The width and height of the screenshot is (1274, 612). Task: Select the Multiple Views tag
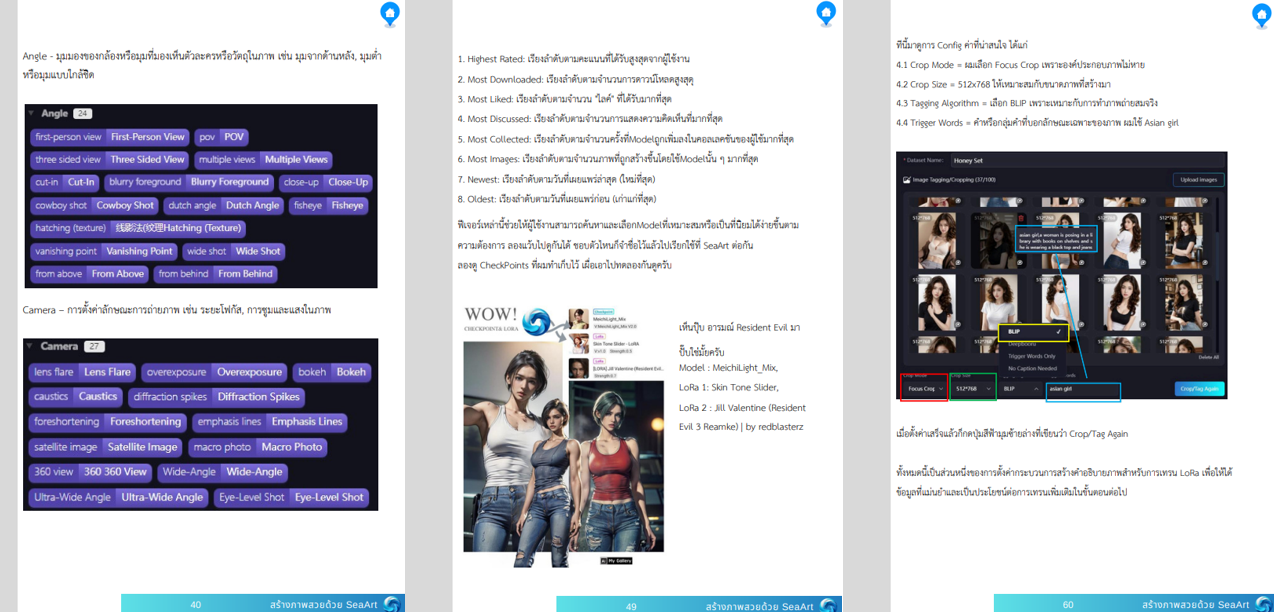coord(263,159)
